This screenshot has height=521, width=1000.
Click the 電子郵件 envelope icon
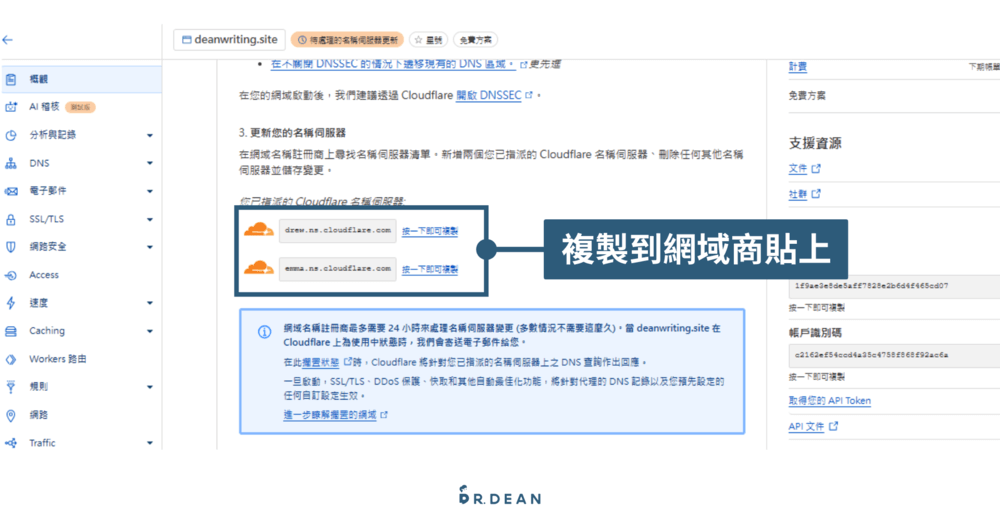11,191
